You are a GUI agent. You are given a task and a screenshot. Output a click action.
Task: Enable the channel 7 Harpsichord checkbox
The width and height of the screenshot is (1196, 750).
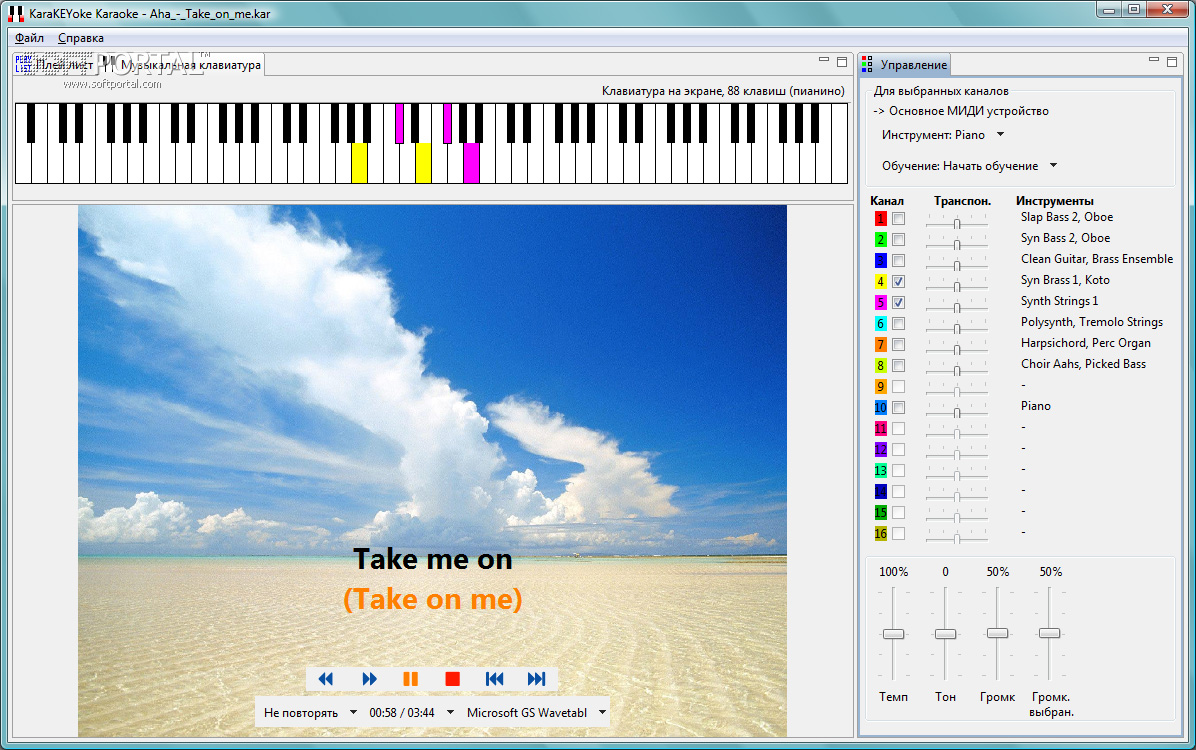899,345
